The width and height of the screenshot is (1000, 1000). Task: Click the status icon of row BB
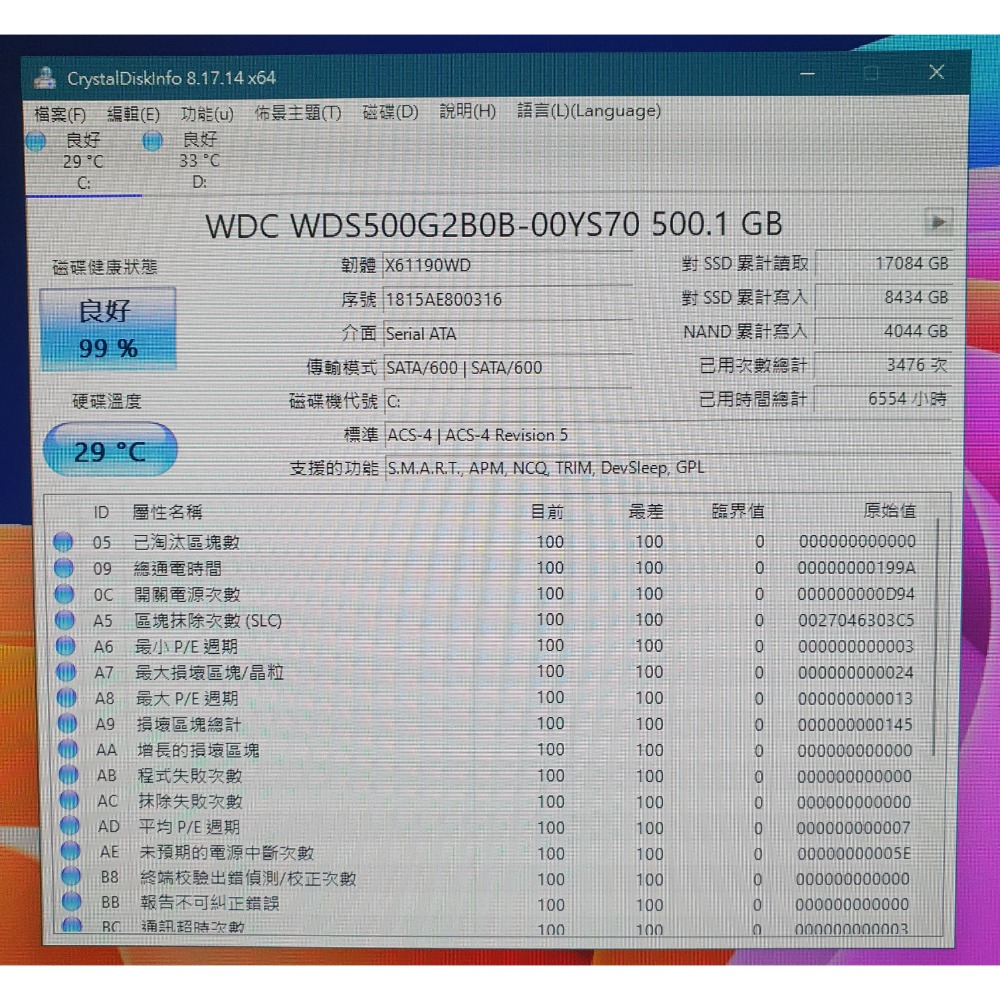click(x=72, y=902)
